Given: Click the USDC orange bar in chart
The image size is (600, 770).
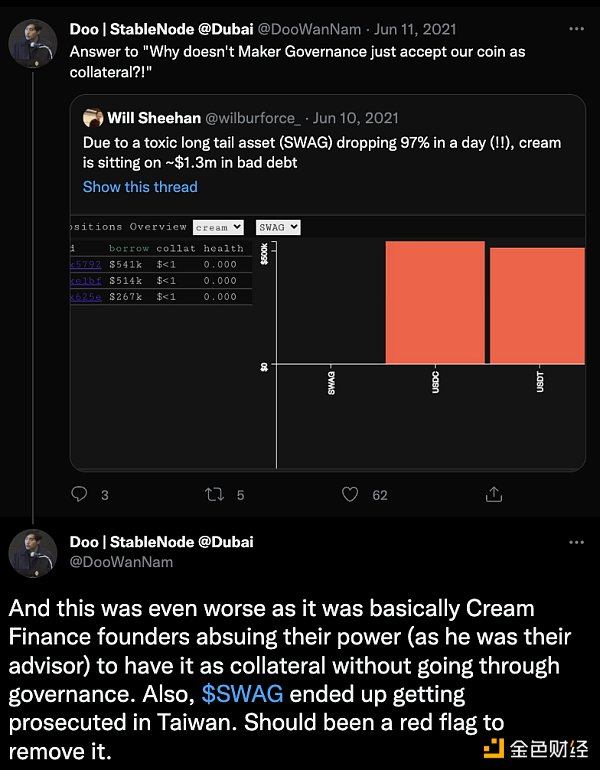Looking at the screenshot, I should point(435,302).
